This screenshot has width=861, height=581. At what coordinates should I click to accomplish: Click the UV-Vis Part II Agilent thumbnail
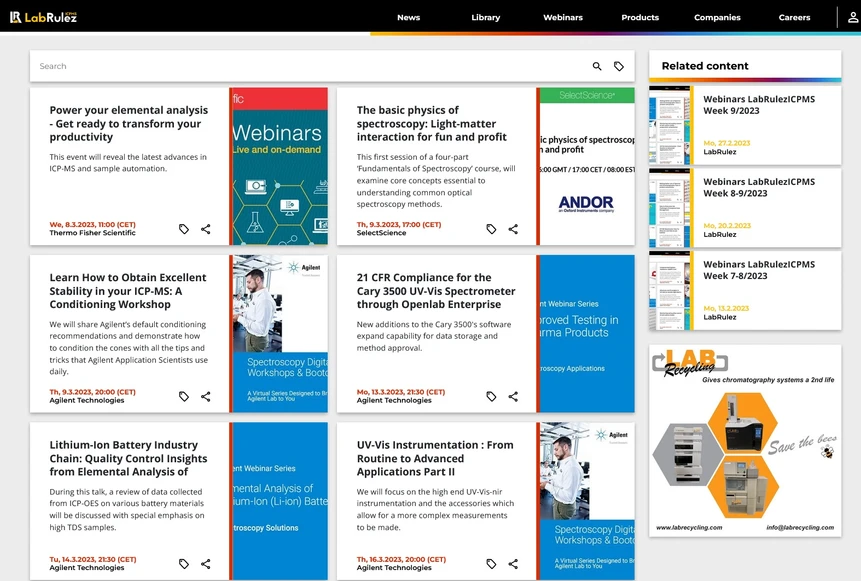click(x=585, y=501)
